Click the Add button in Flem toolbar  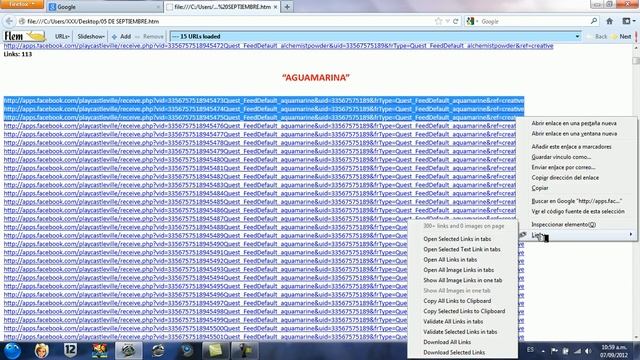(121, 36)
